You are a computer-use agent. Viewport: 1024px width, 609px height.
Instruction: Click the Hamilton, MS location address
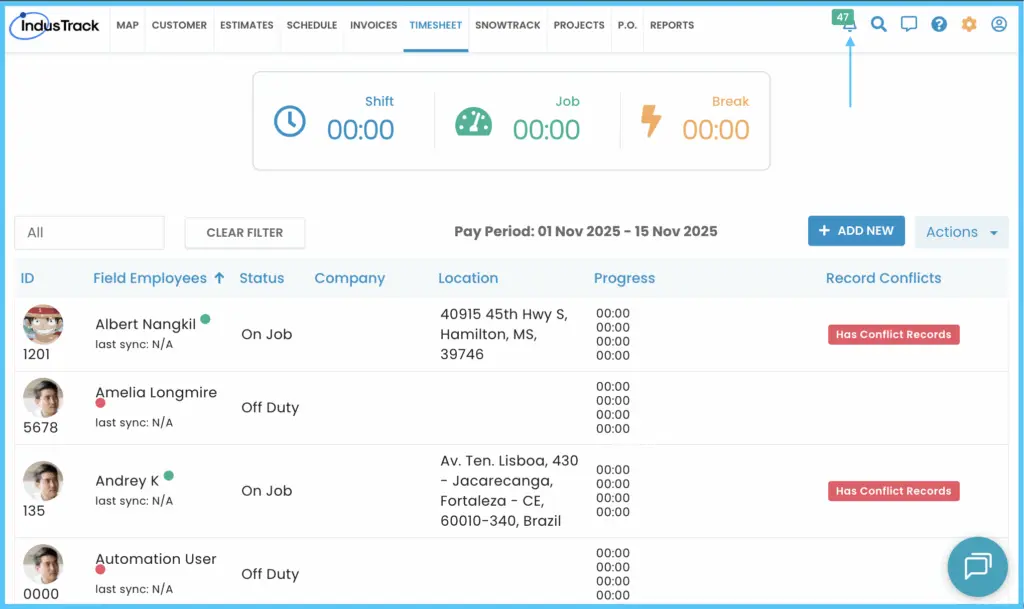(504, 334)
